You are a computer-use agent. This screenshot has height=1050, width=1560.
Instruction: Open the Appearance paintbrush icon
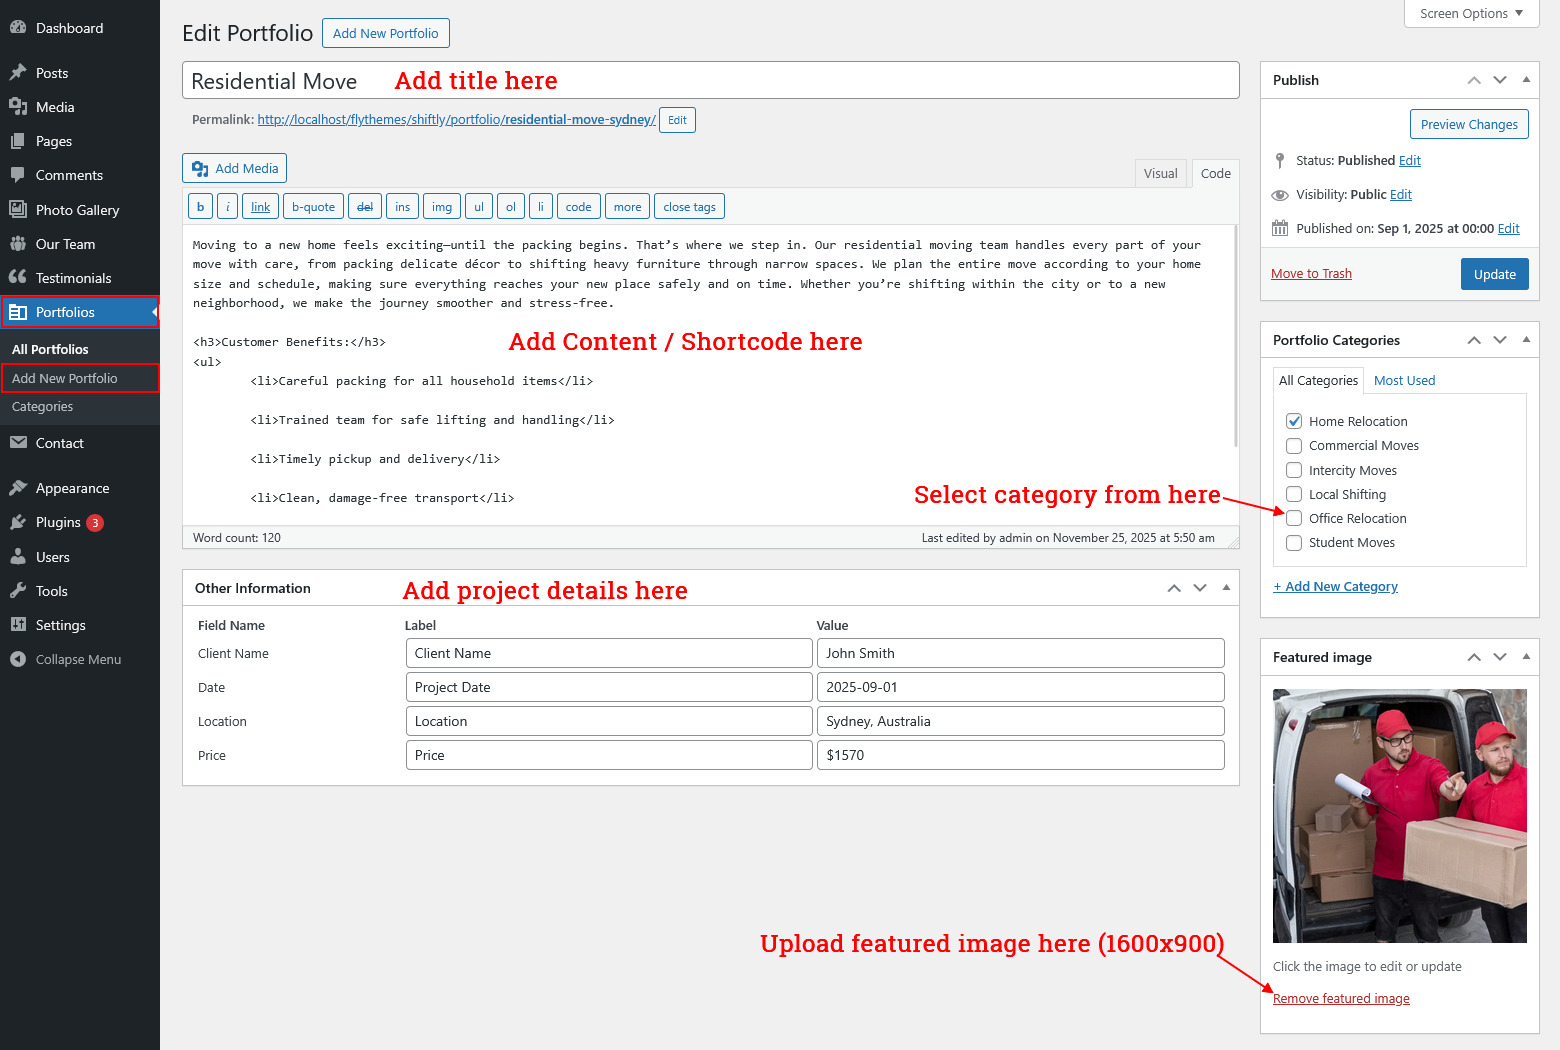[17, 488]
